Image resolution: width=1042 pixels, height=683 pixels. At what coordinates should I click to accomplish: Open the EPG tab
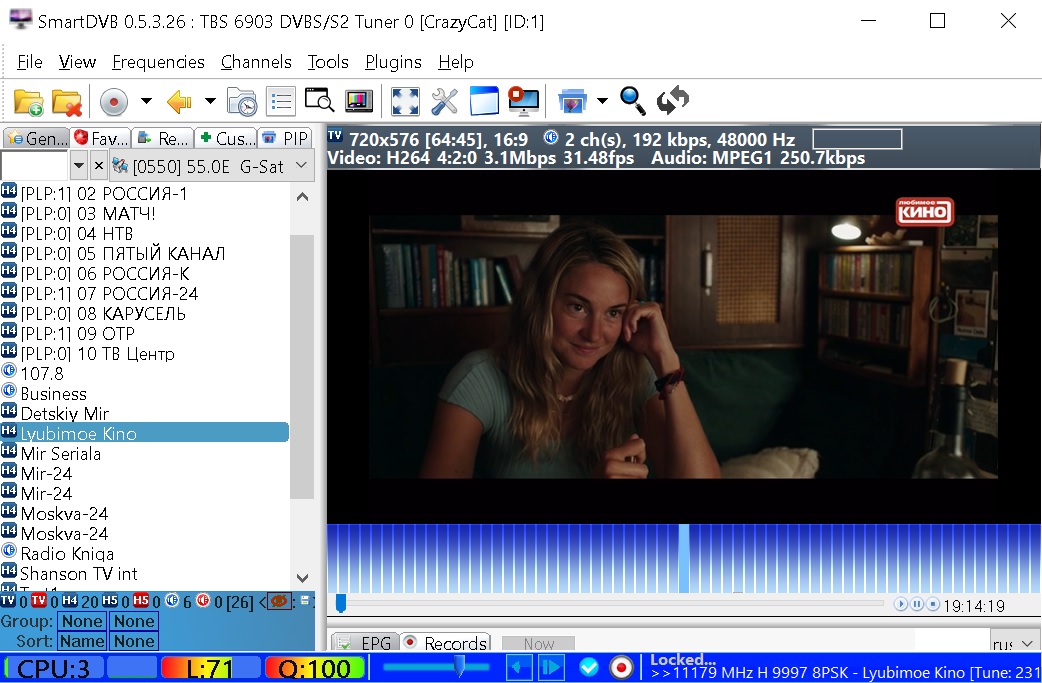[364, 642]
